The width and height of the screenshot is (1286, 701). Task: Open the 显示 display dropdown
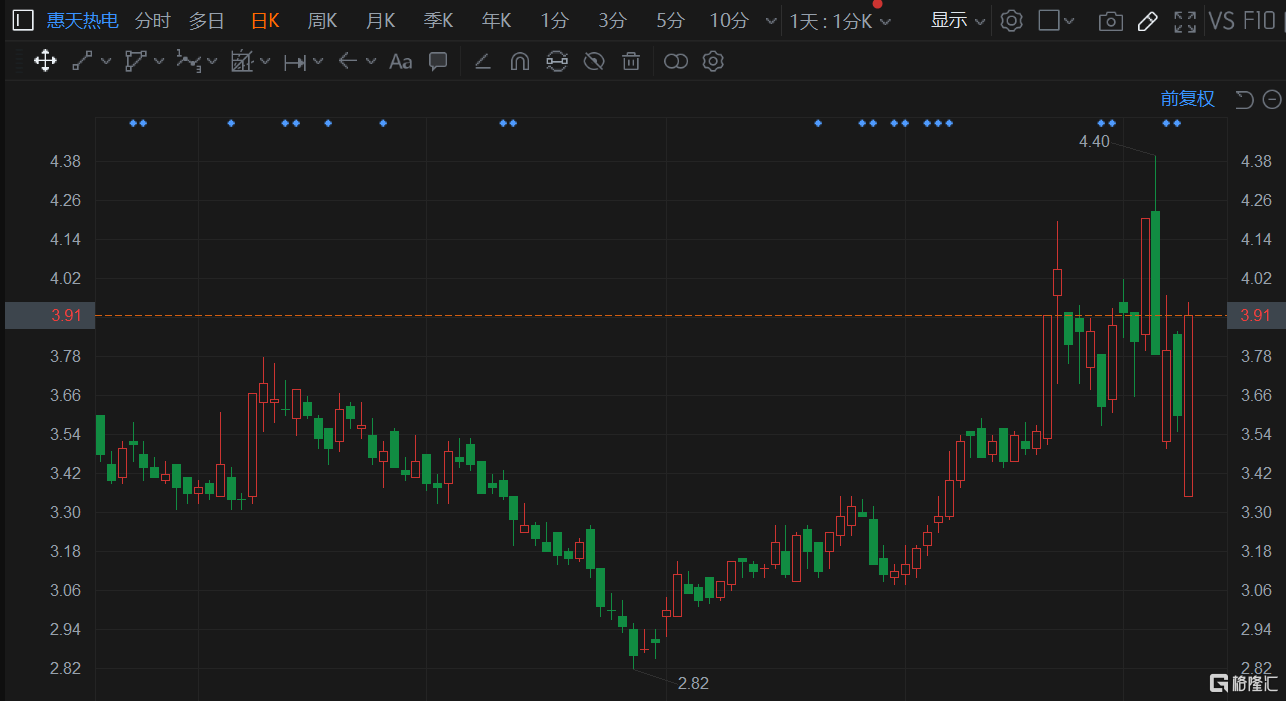coord(958,20)
